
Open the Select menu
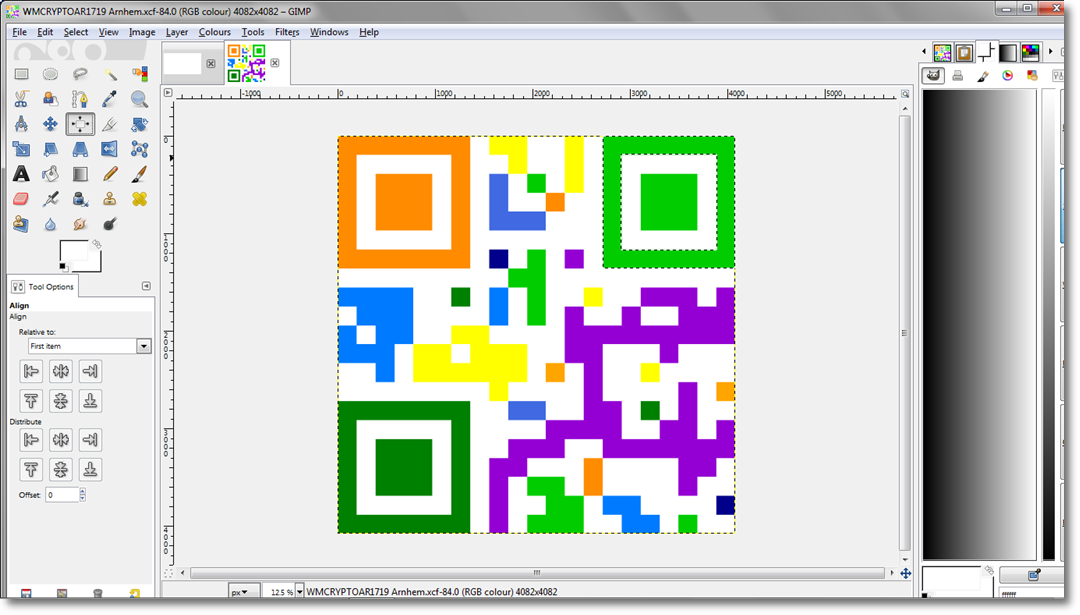pyautogui.click(x=76, y=32)
